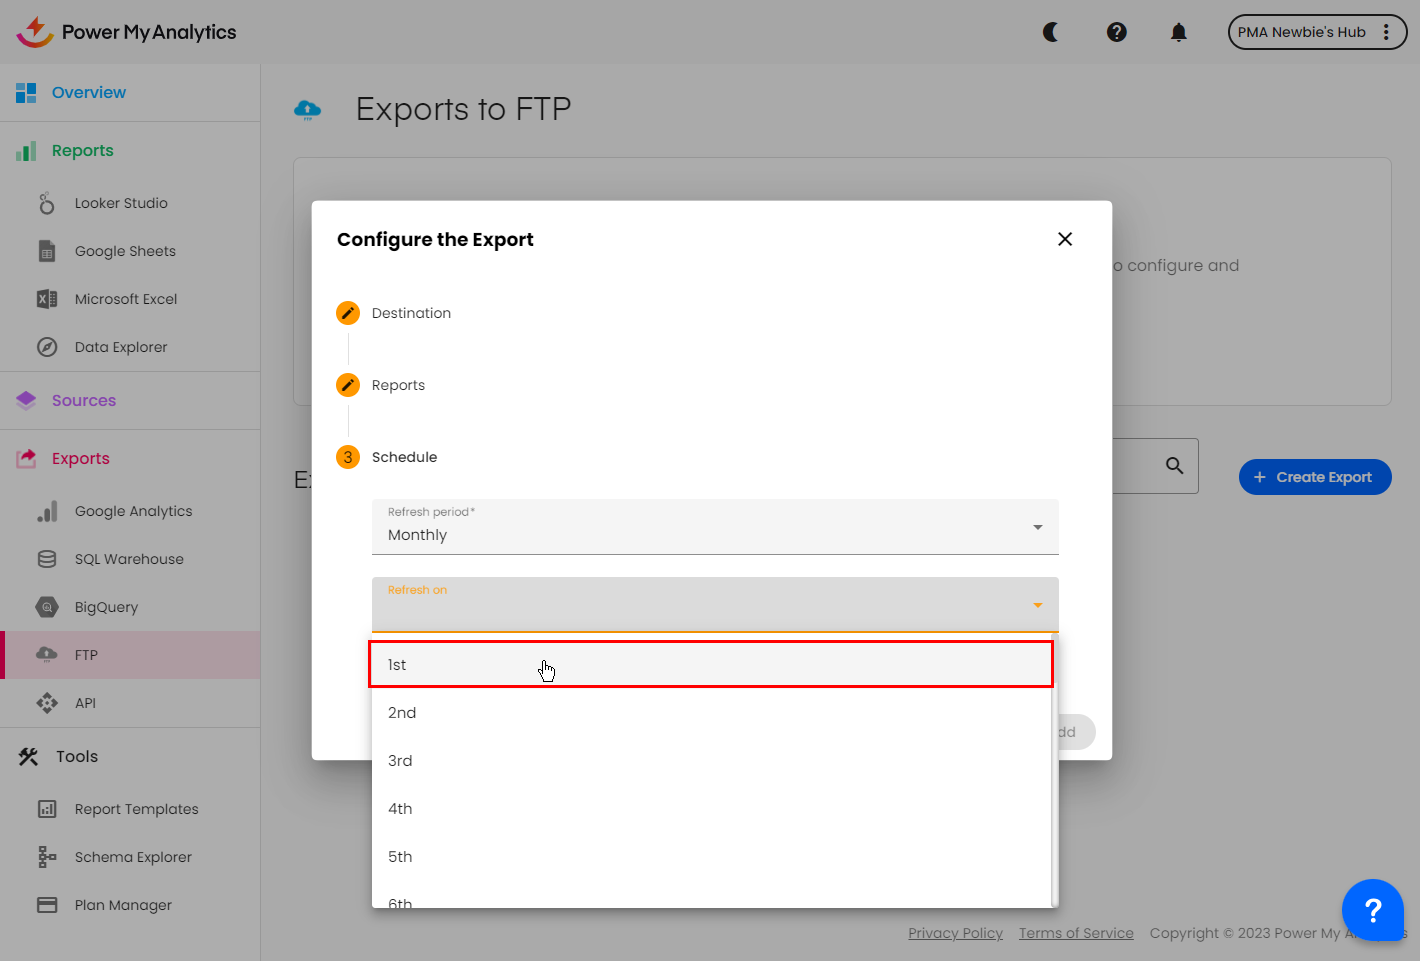Viewport: 1420px width, 961px height.
Task: Open Schema Explorer tool
Action: pos(133,857)
